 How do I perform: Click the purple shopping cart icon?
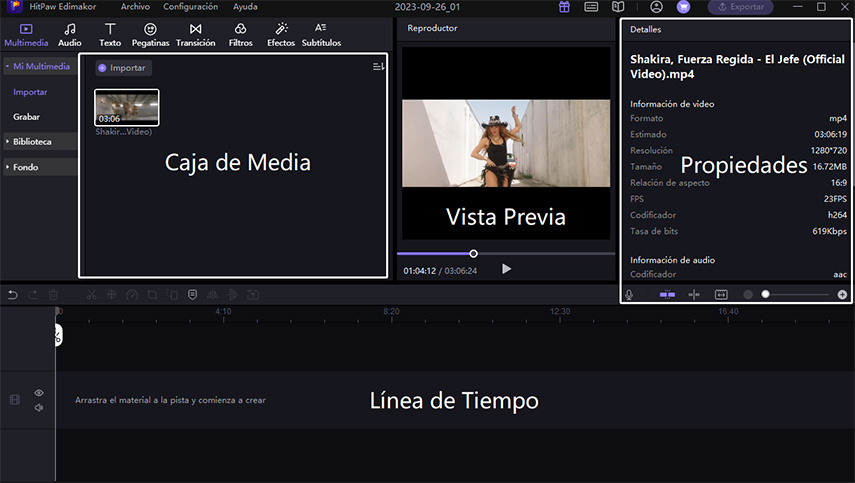(x=683, y=7)
